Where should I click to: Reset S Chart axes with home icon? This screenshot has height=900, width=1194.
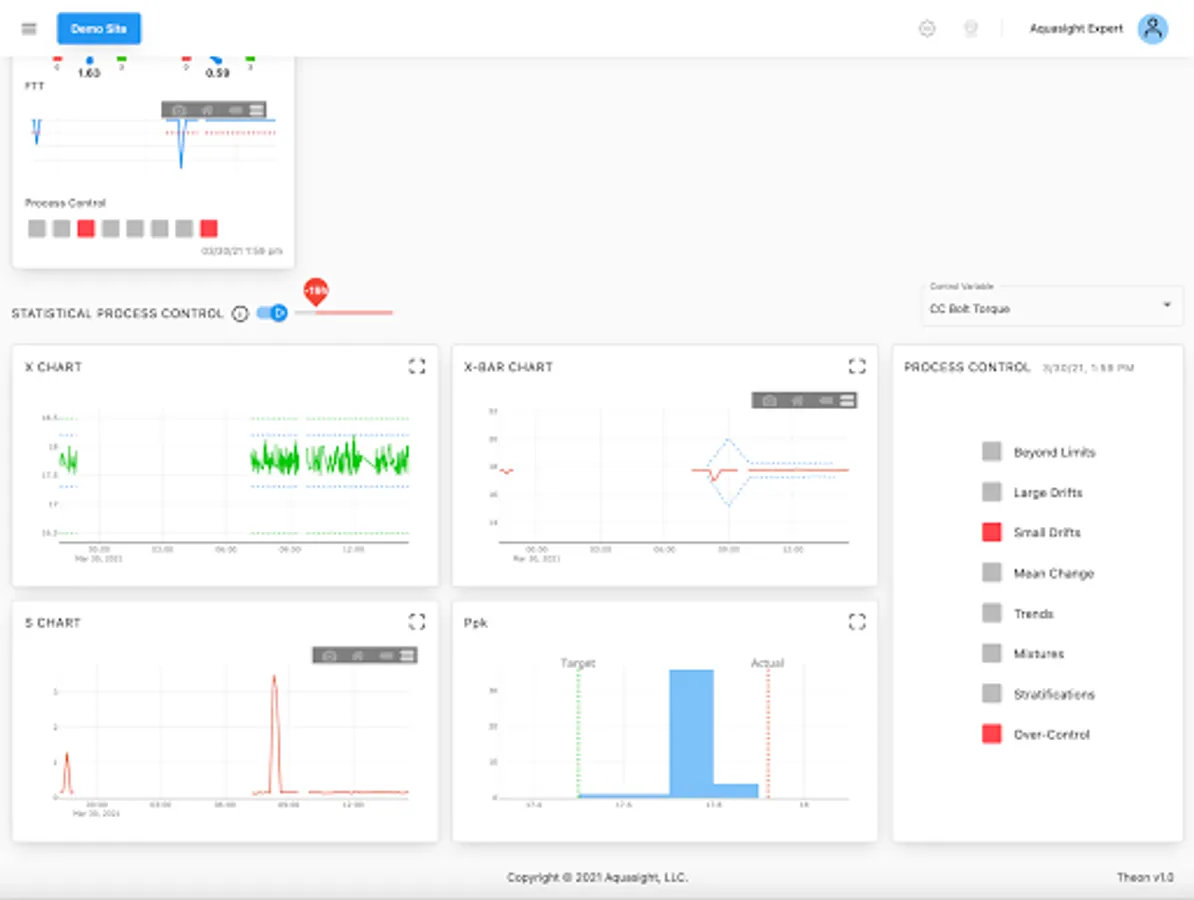[x=358, y=656]
